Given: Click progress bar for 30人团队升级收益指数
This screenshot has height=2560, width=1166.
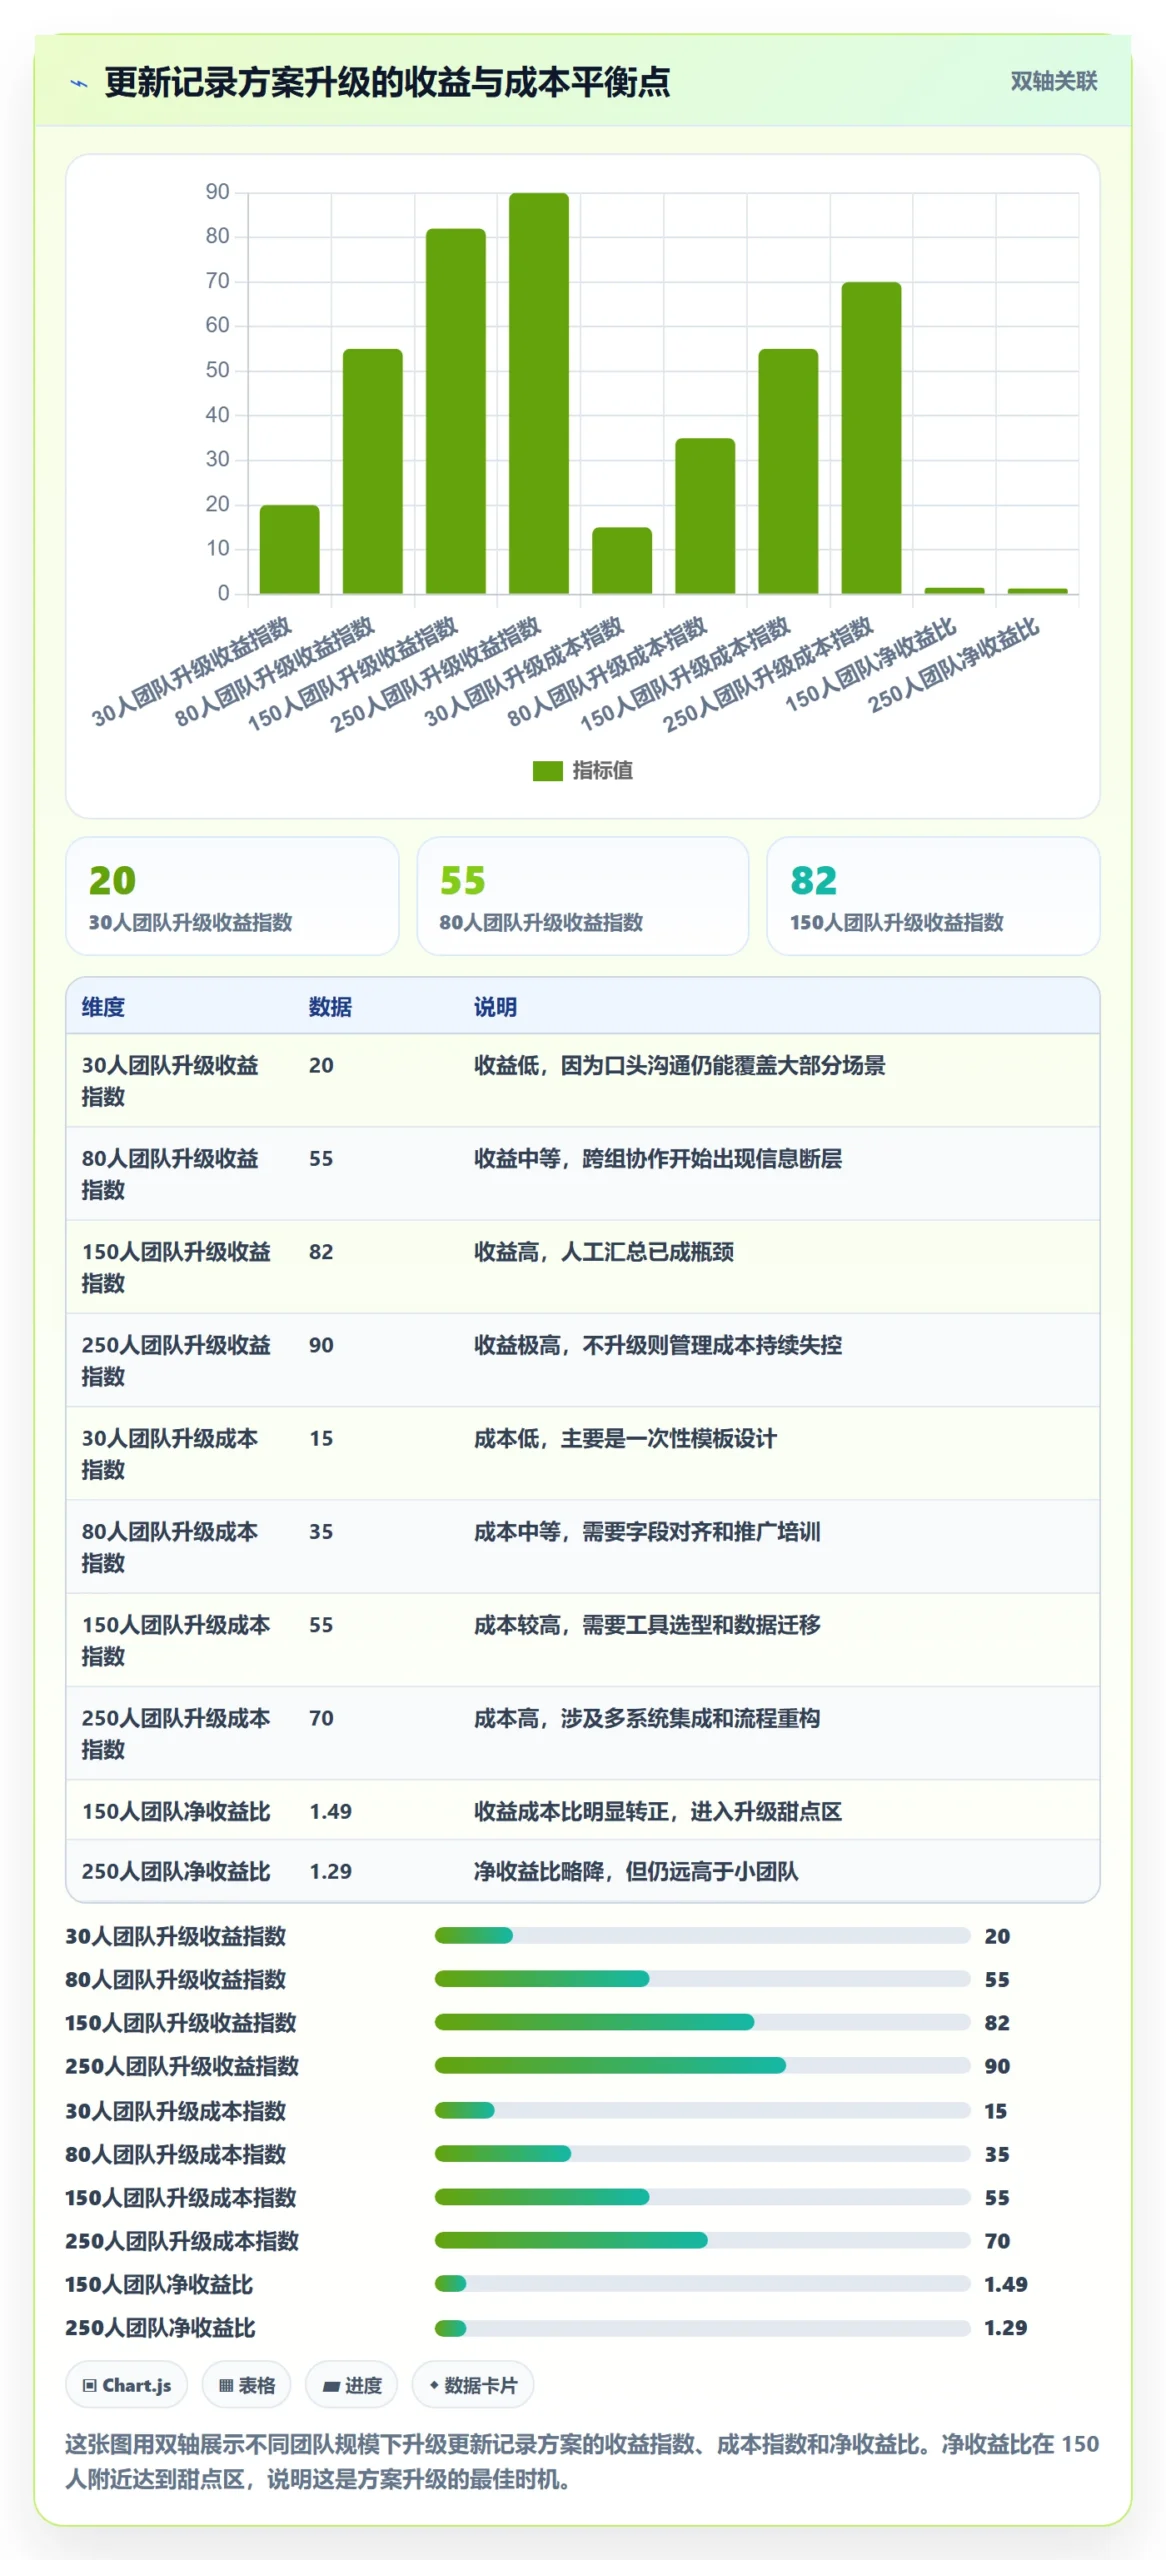Looking at the screenshot, I should click(702, 1936).
